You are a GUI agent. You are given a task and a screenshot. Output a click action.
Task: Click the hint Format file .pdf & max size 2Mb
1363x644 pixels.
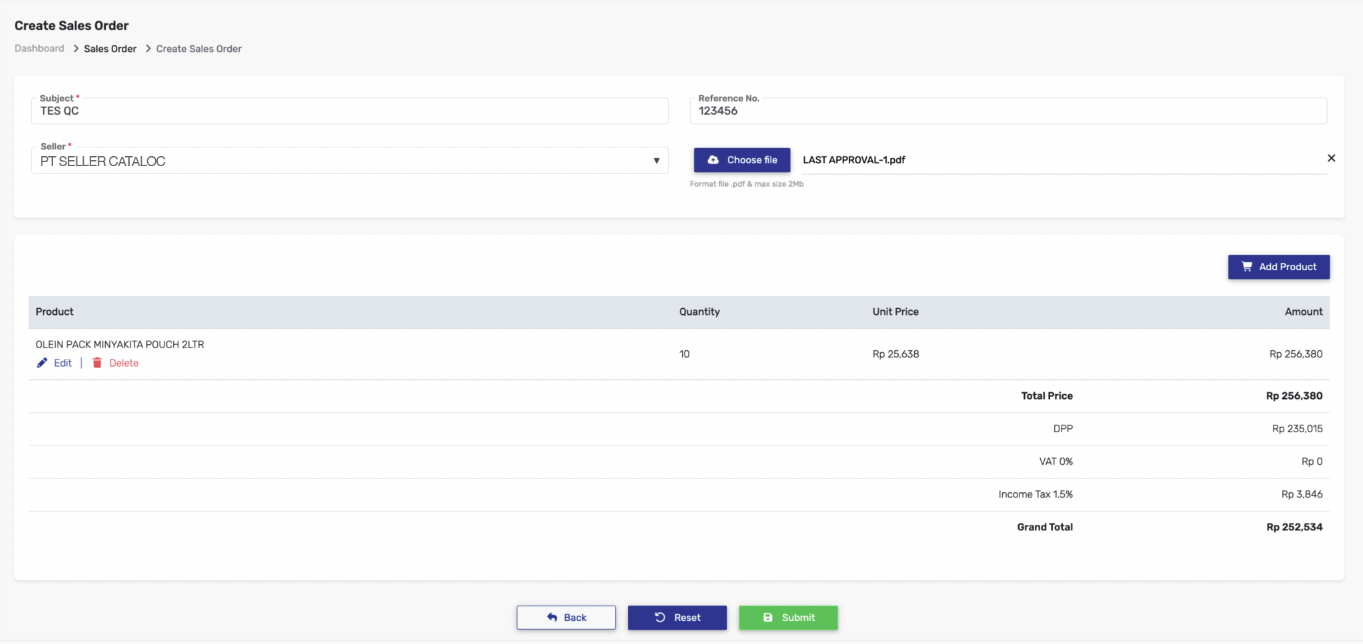click(x=747, y=185)
